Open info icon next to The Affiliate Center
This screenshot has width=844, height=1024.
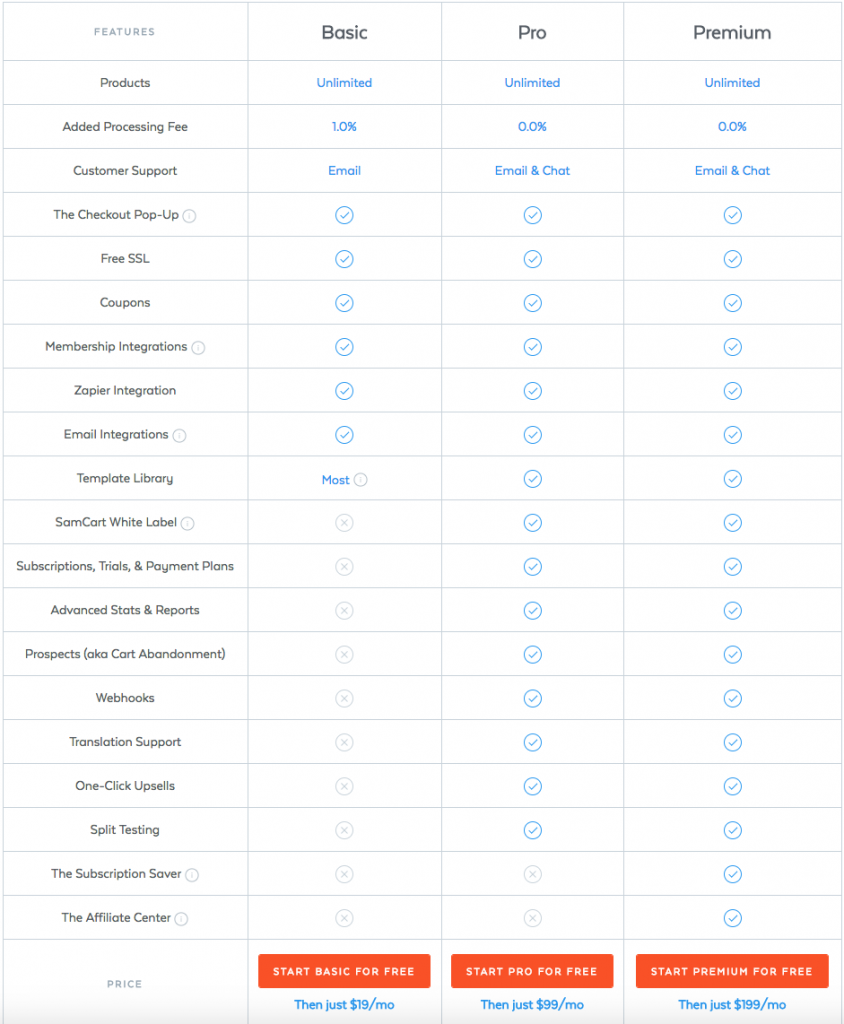tap(182, 919)
